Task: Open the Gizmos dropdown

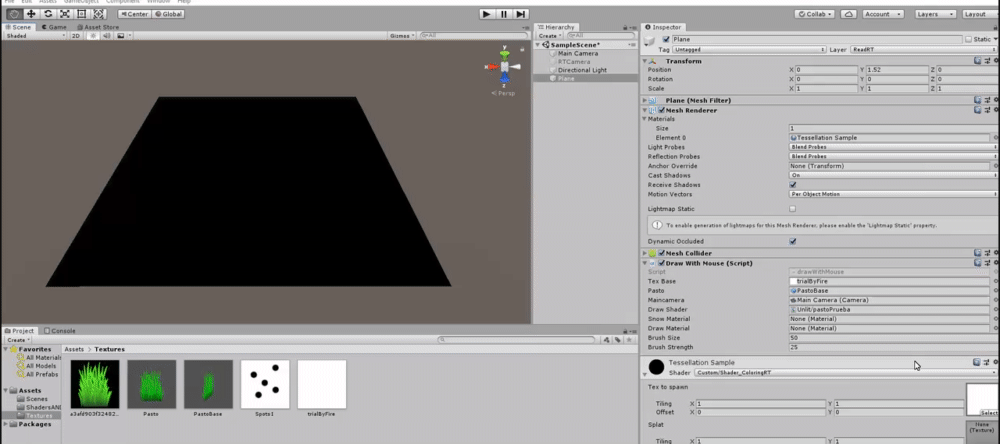Action: (402, 36)
